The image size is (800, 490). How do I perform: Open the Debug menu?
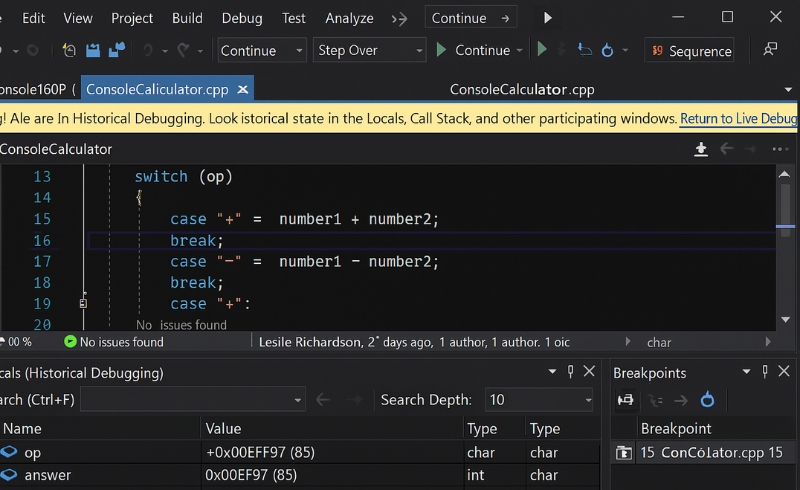pyautogui.click(x=242, y=18)
